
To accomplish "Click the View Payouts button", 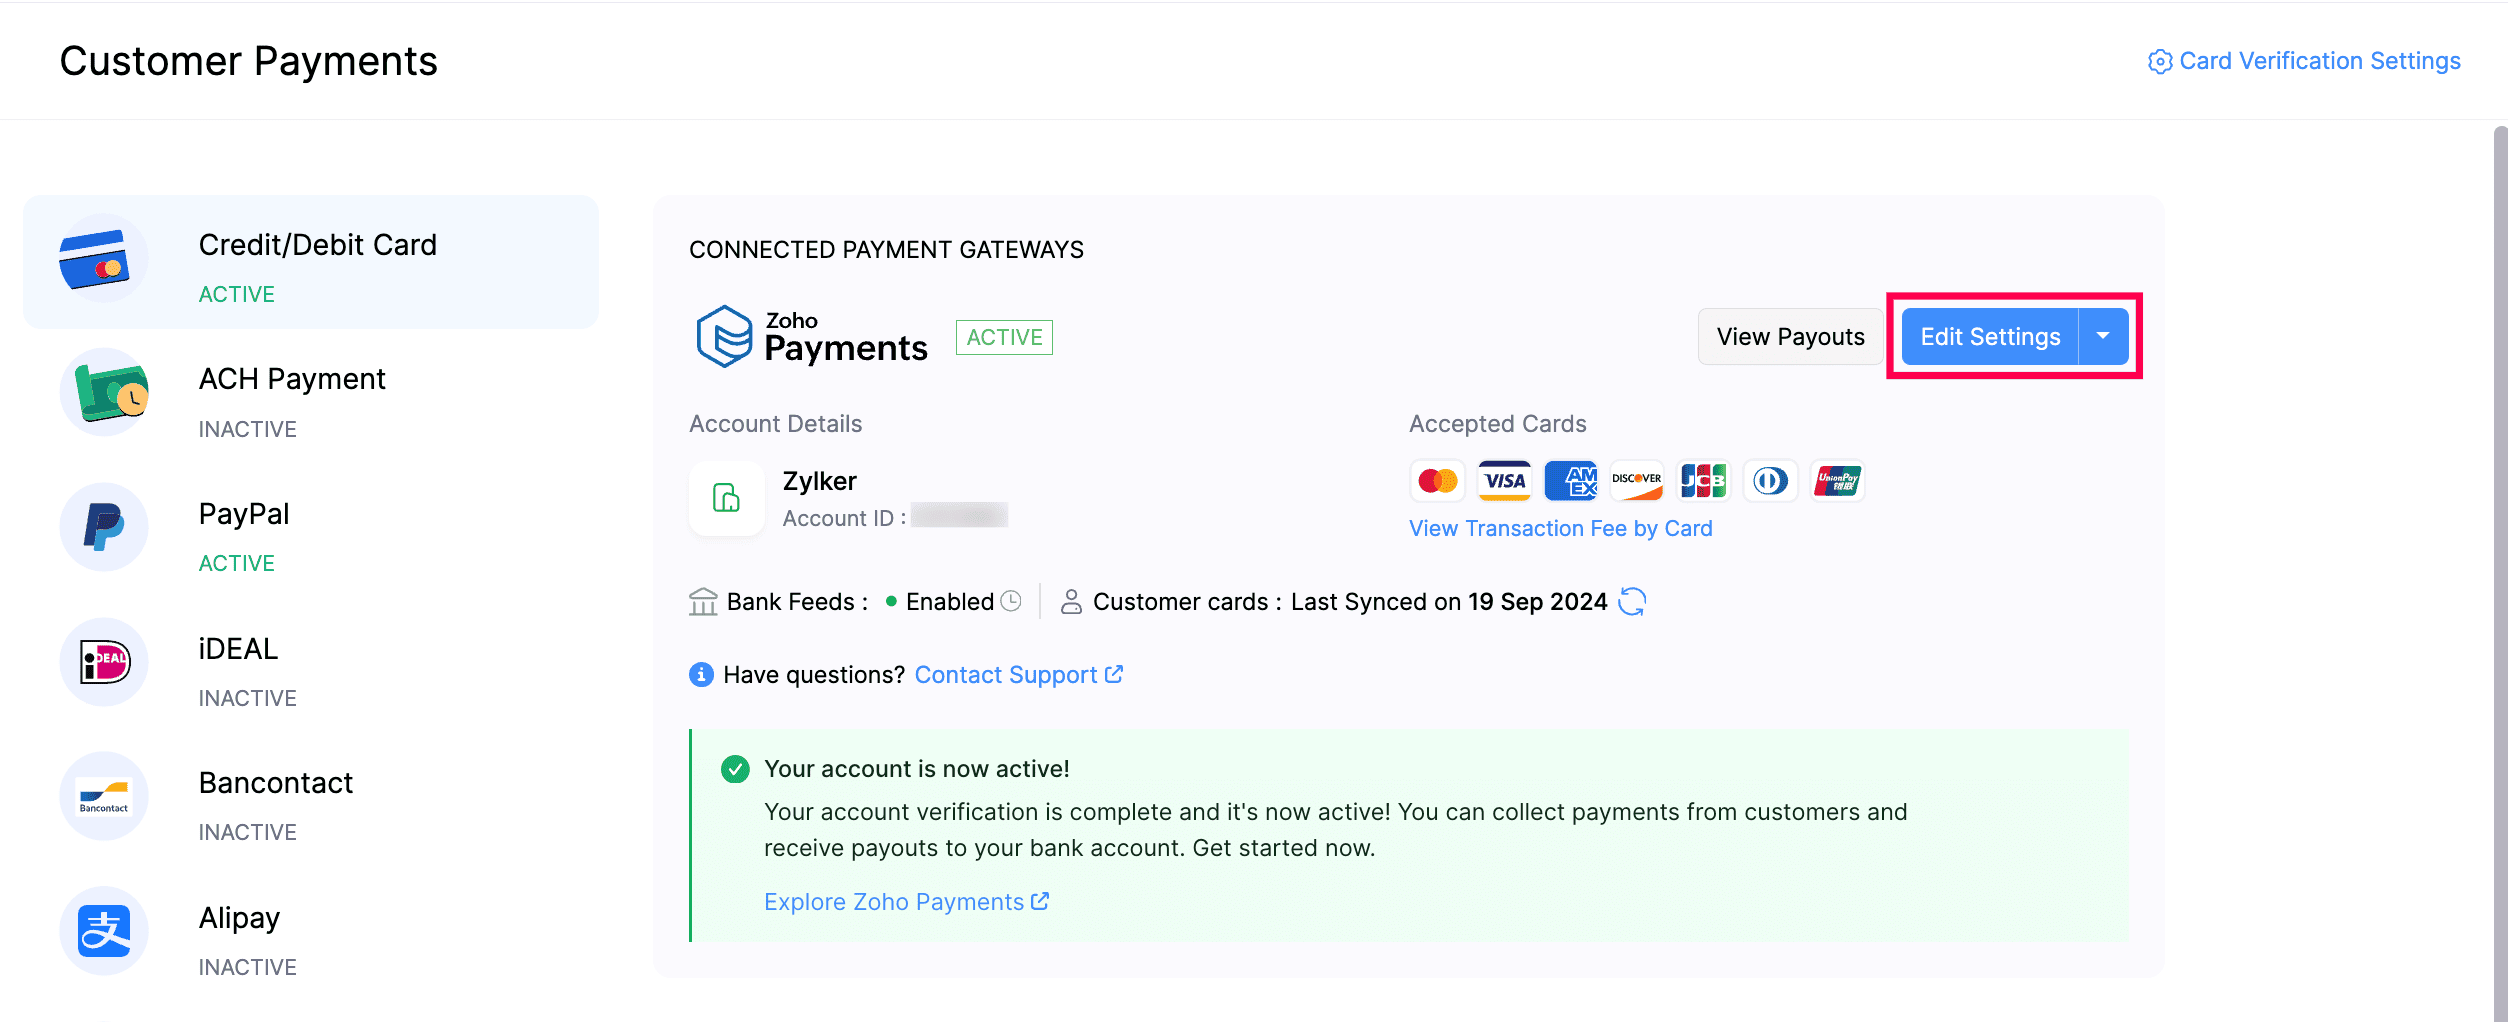I will click(x=1790, y=337).
